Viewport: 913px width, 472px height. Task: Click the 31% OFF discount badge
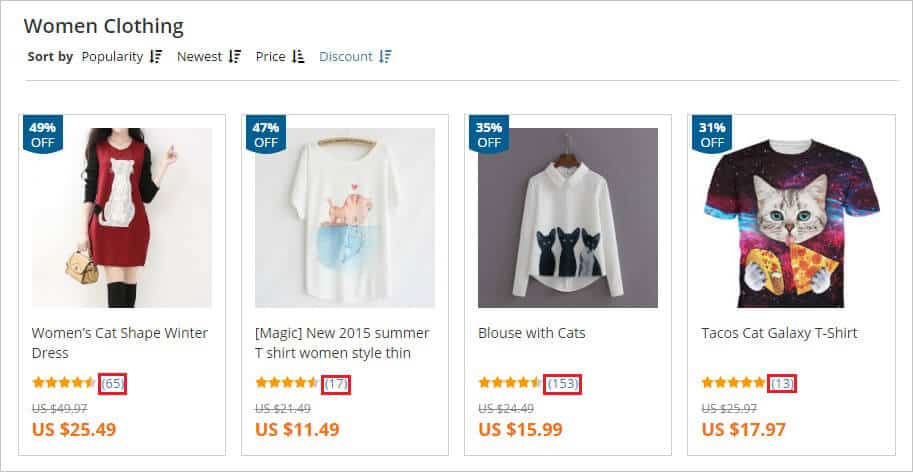712,135
